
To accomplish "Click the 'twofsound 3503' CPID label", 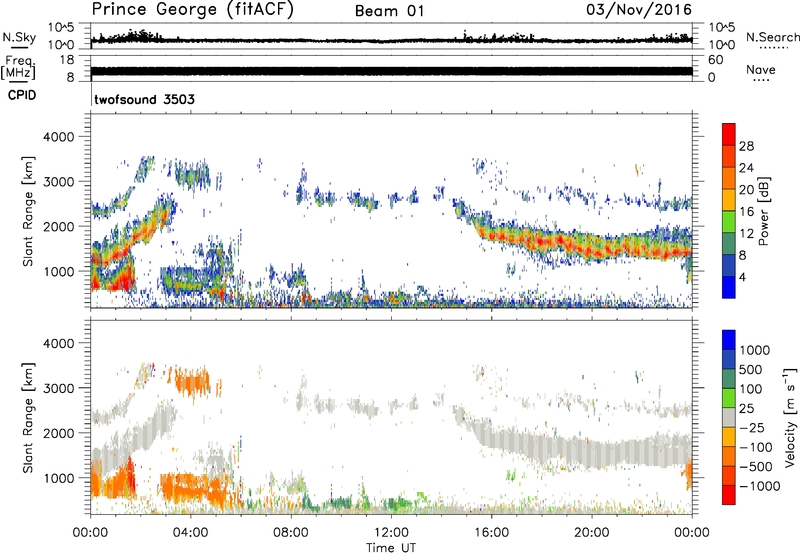I will point(144,99).
